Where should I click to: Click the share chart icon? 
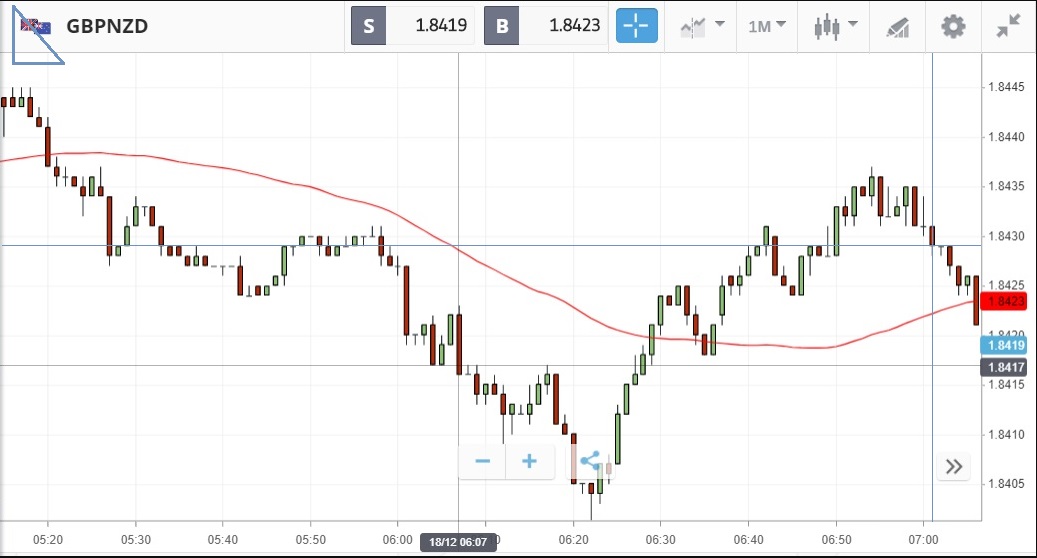point(590,461)
